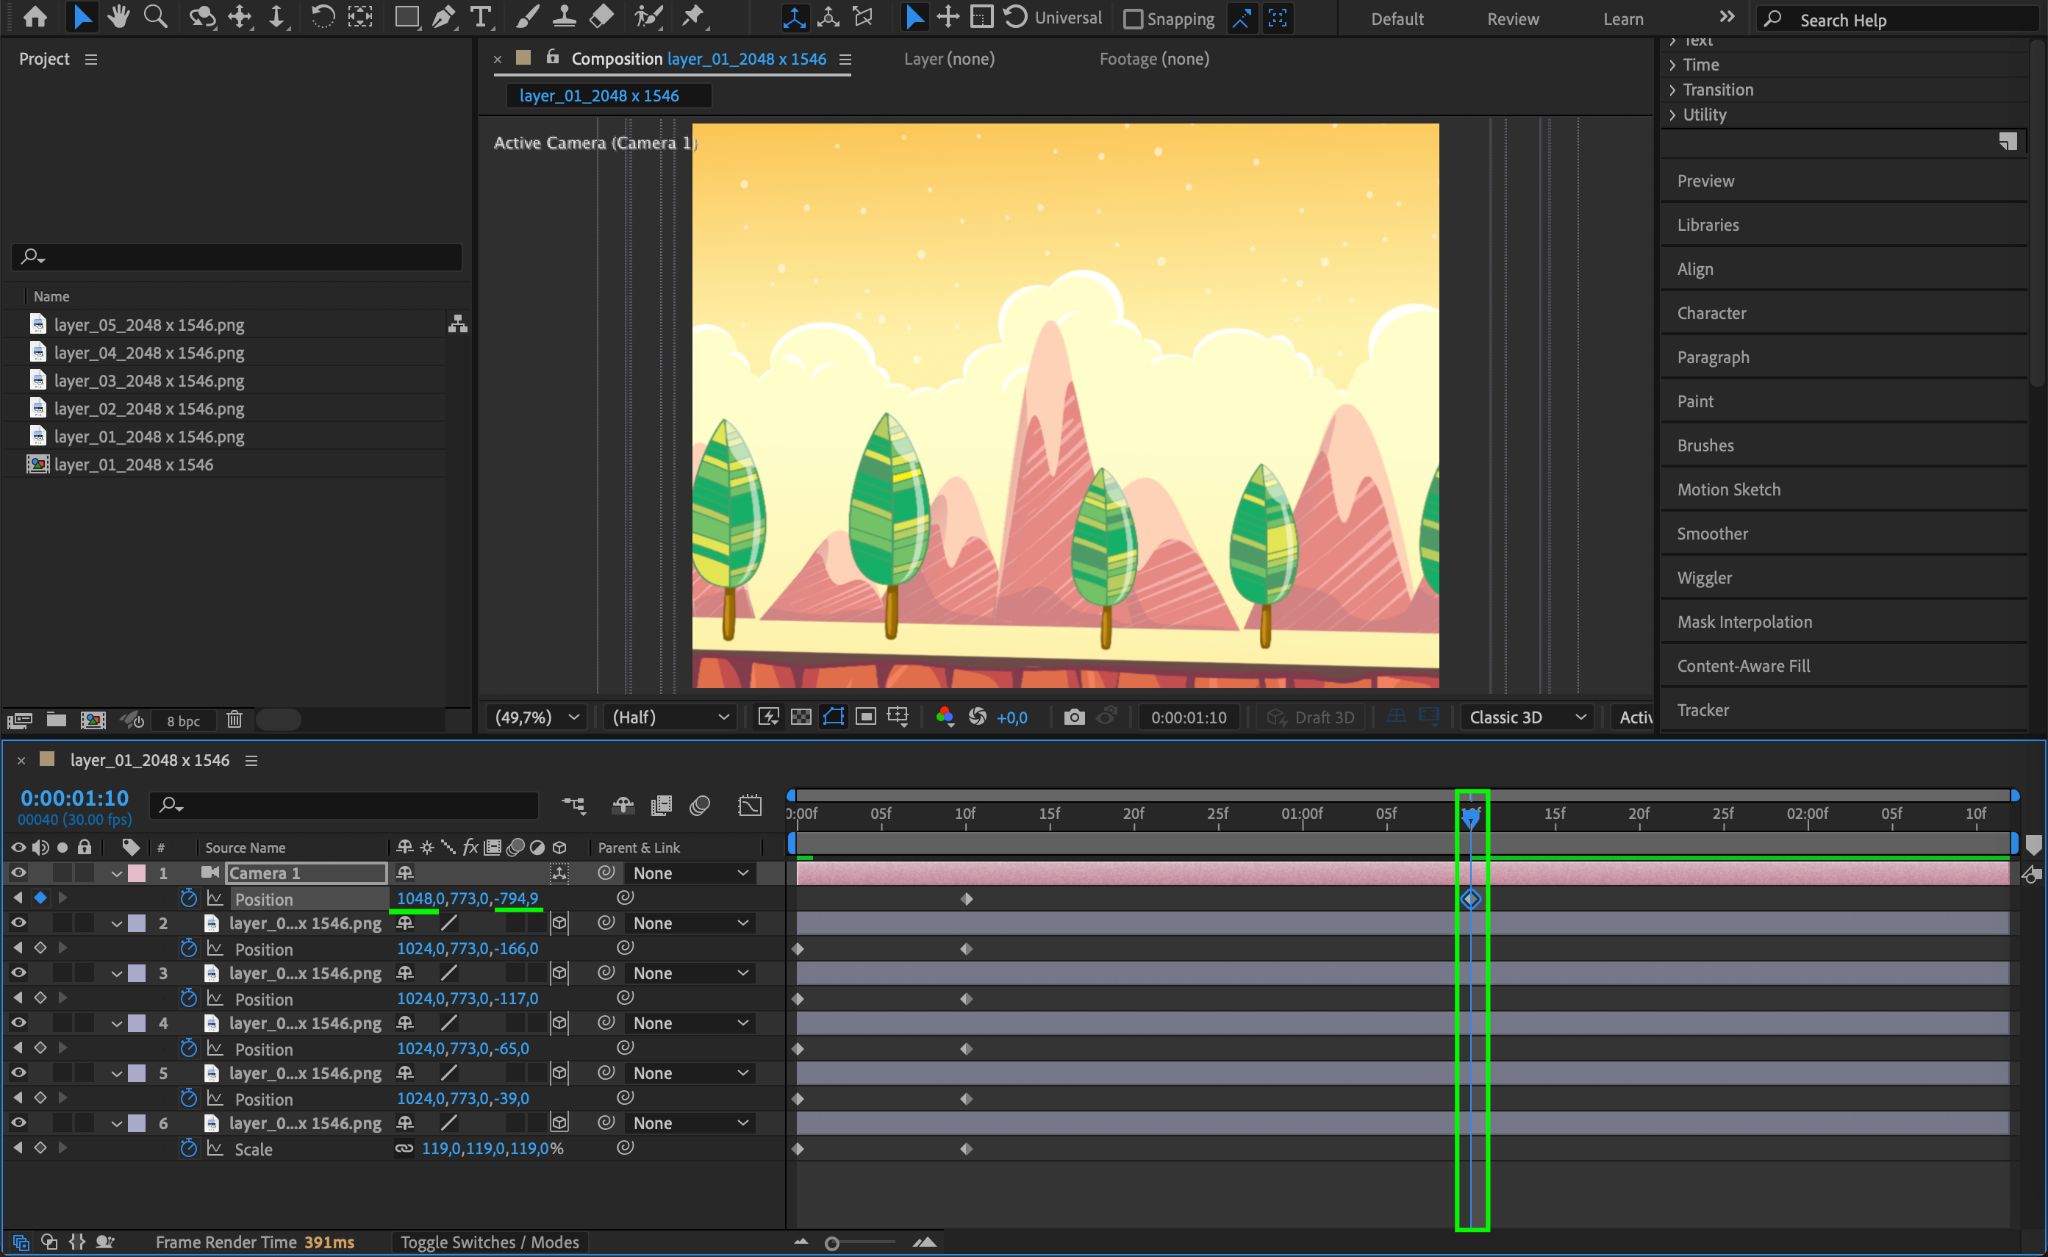This screenshot has height=1257, width=2048.
Task: Open the Half resolution dropdown
Action: [x=670, y=717]
